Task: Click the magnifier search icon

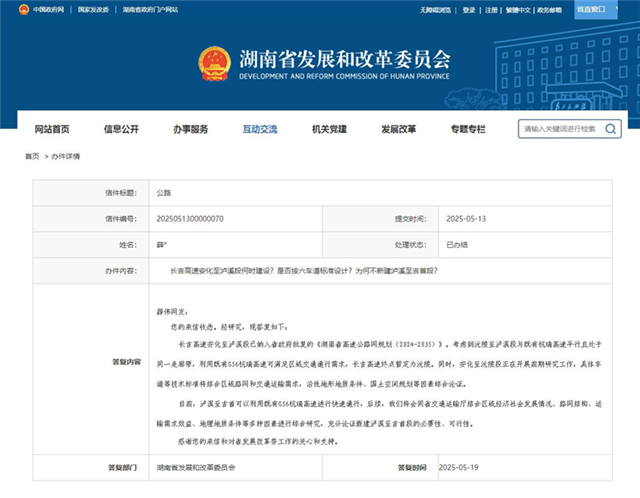Action: point(611,129)
